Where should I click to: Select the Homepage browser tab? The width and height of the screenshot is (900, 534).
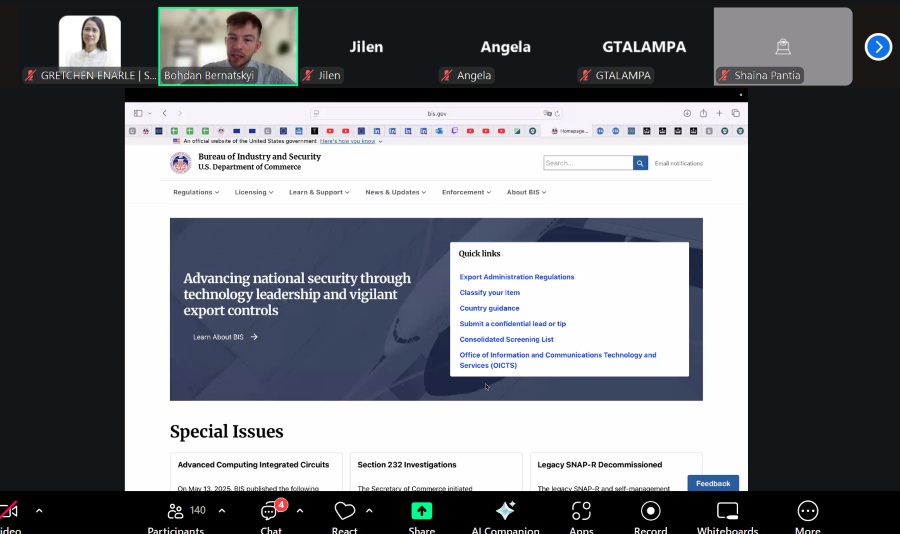(x=569, y=131)
